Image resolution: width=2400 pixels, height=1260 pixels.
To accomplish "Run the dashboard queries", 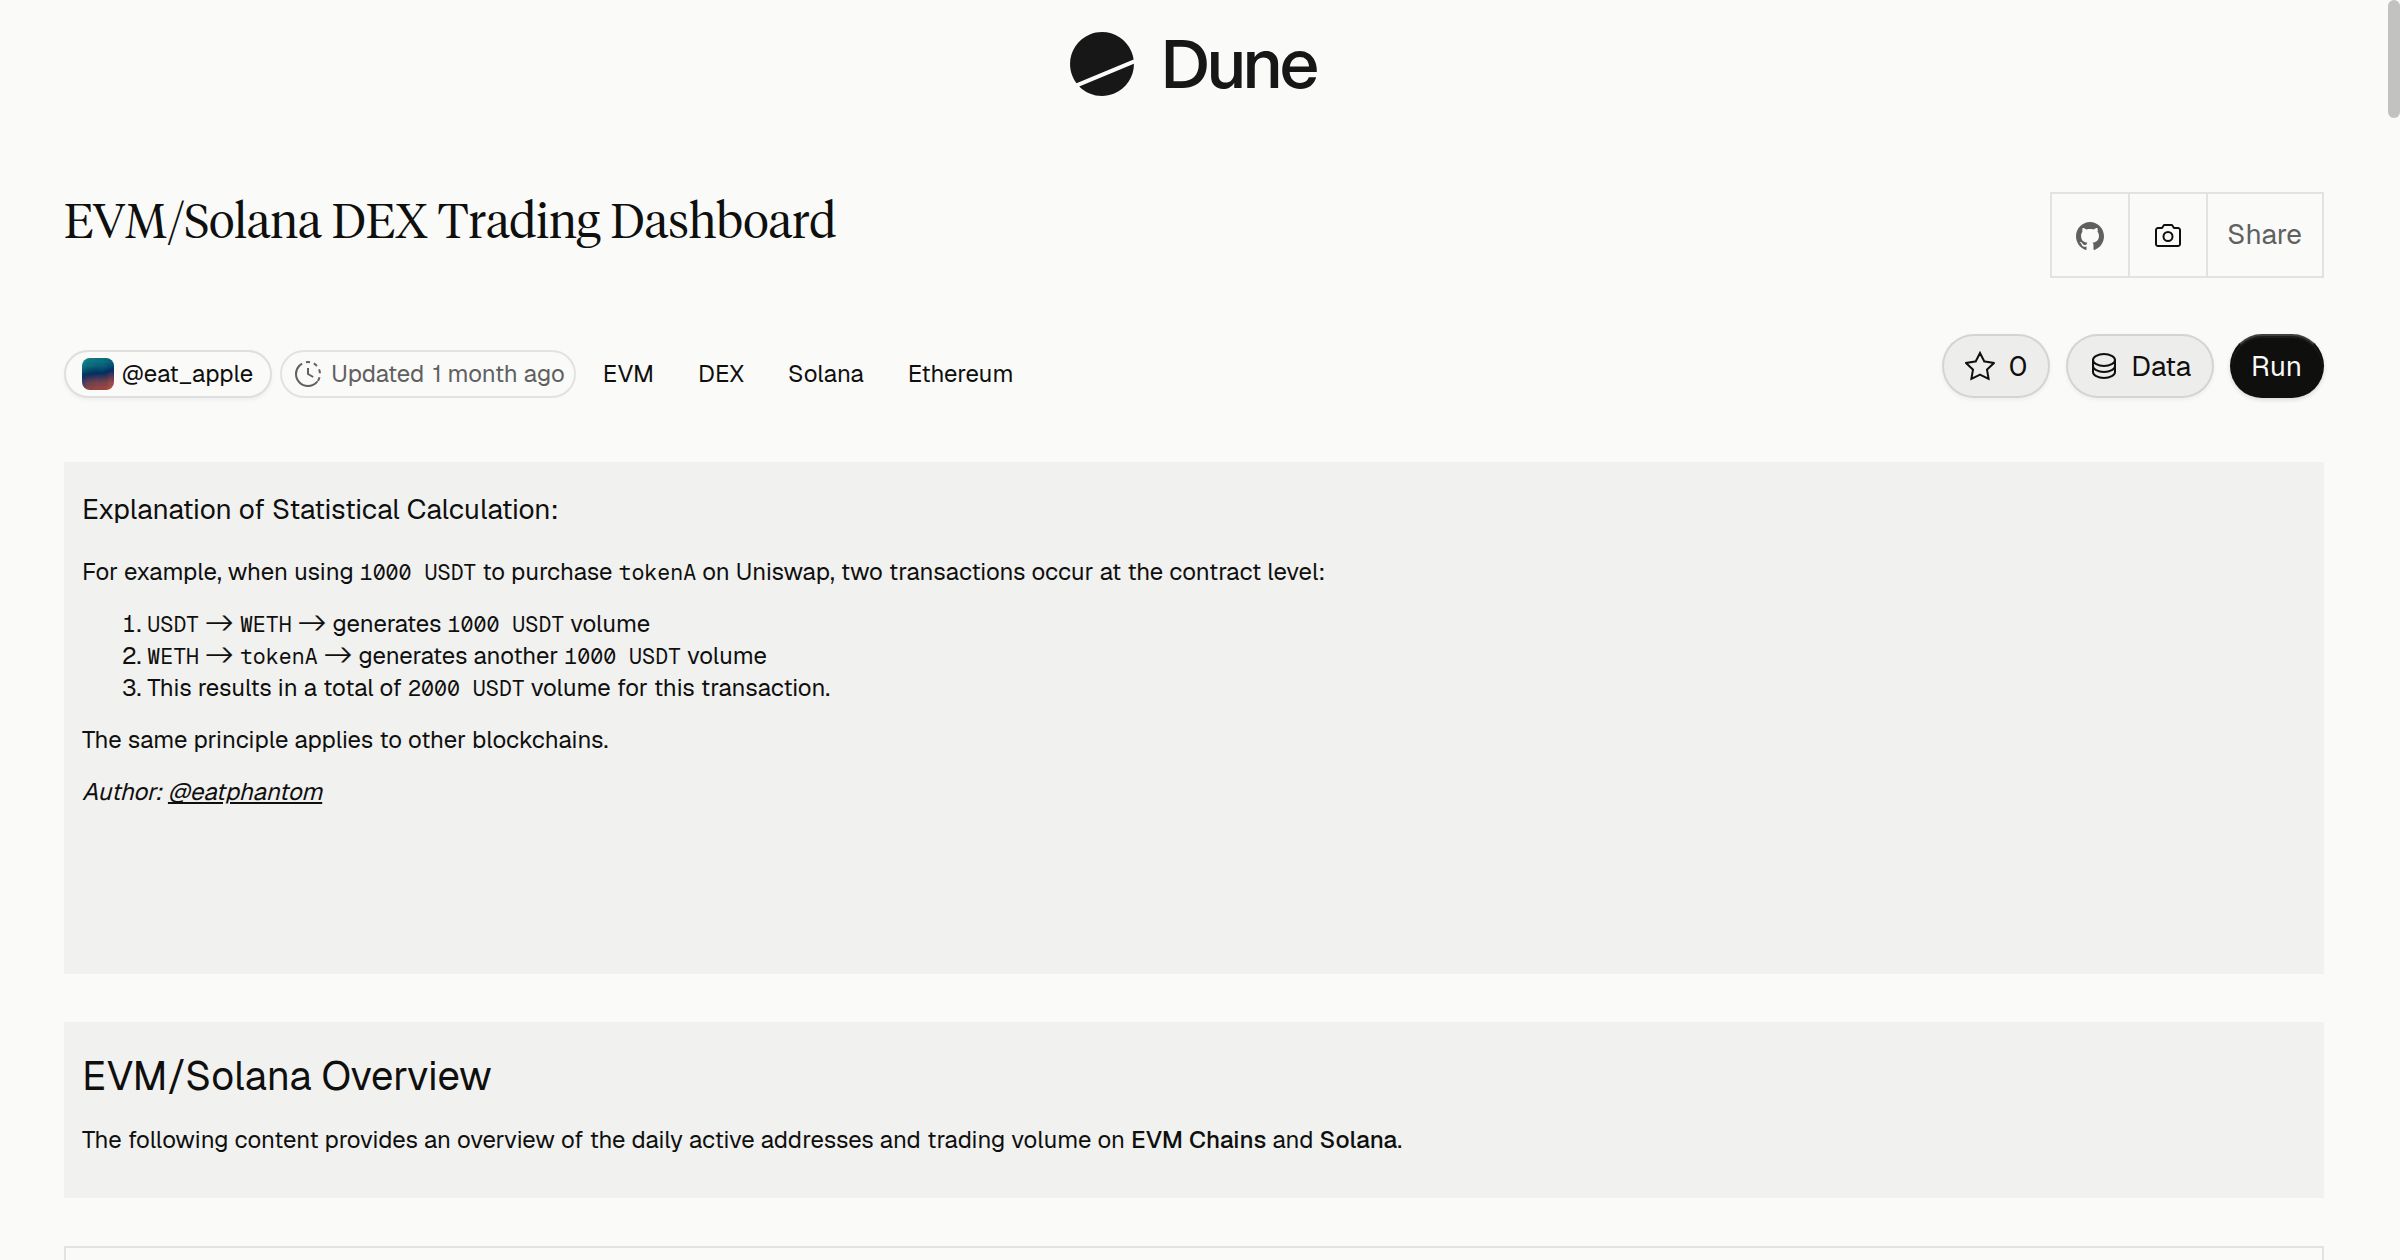I will (2276, 366).
